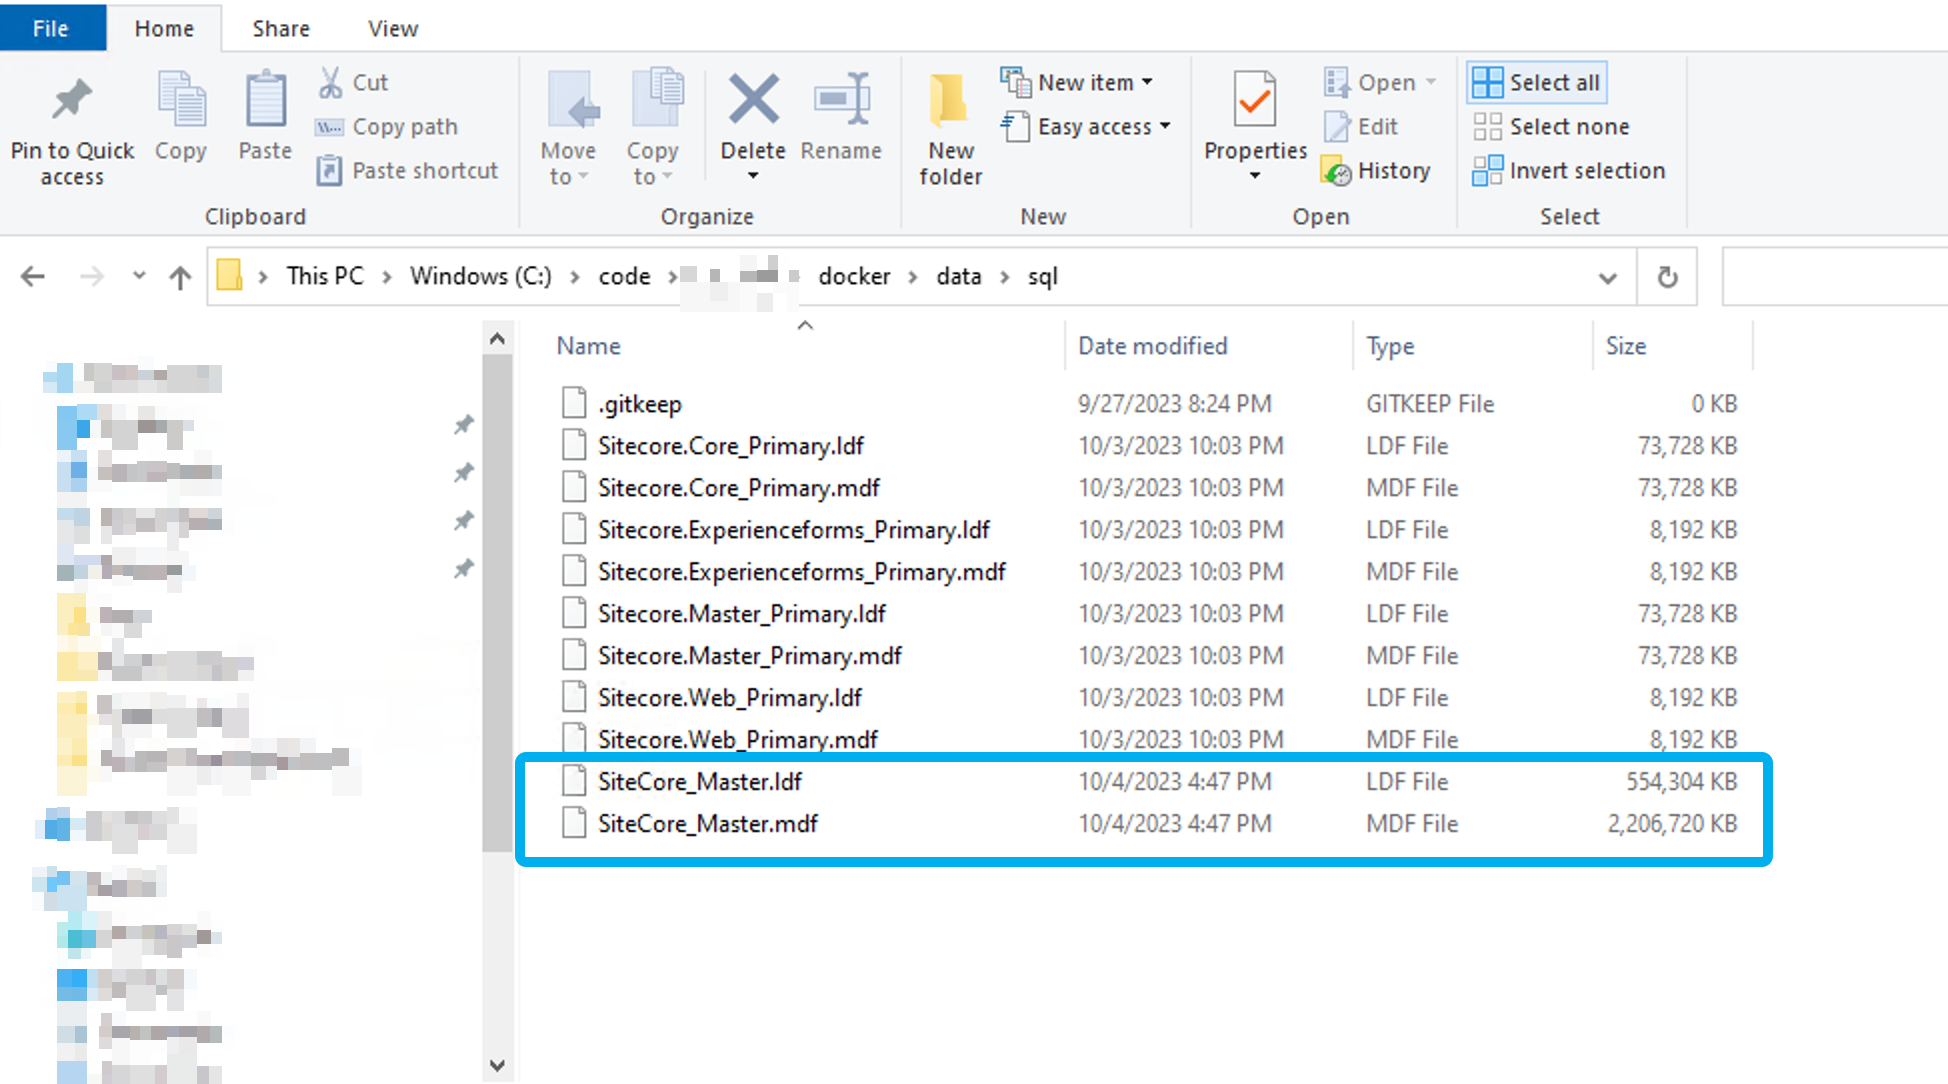The image size is (1948, 1084).
Task: Switch to the Share ribbon tab
Action: pos(281,28)
